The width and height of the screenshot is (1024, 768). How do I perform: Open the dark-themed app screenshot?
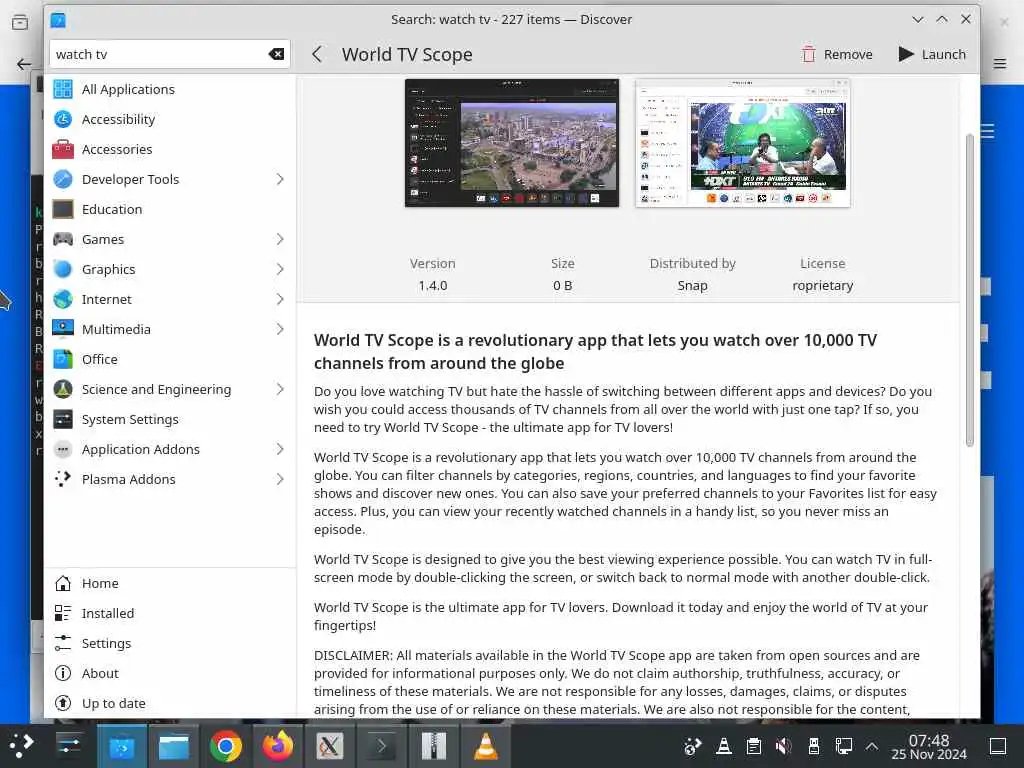(x=512, y=143)
